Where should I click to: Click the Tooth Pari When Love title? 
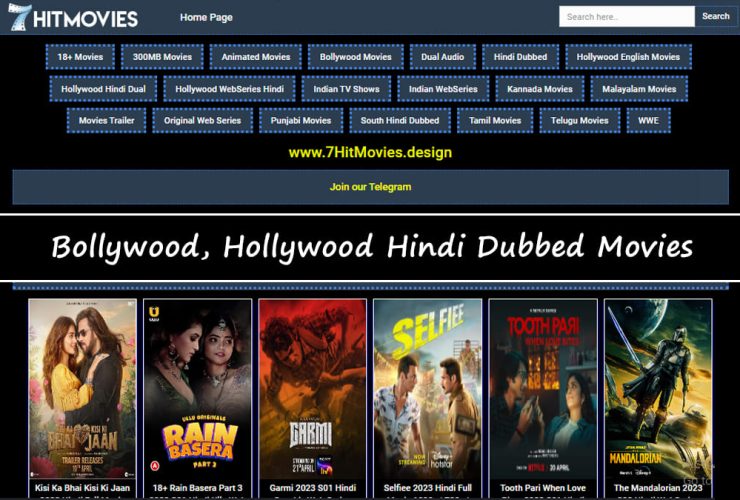coord(543,488)
